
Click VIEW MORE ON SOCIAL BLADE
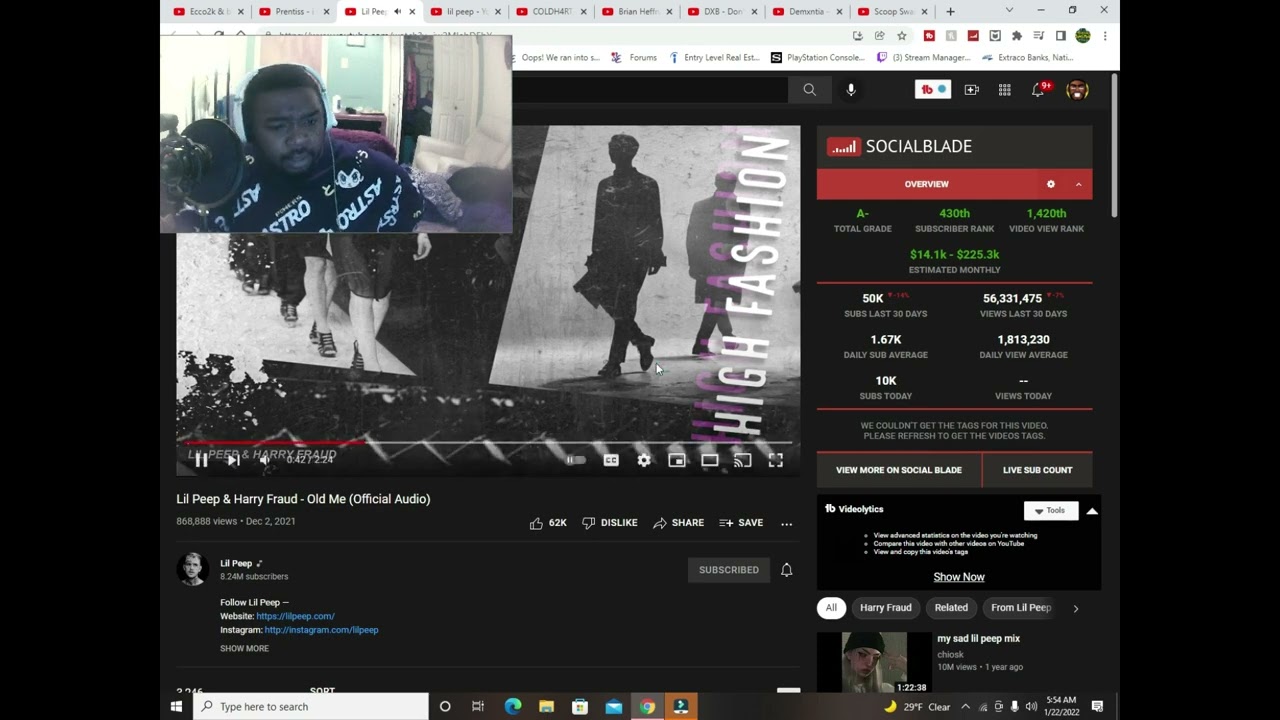[899, 470]
